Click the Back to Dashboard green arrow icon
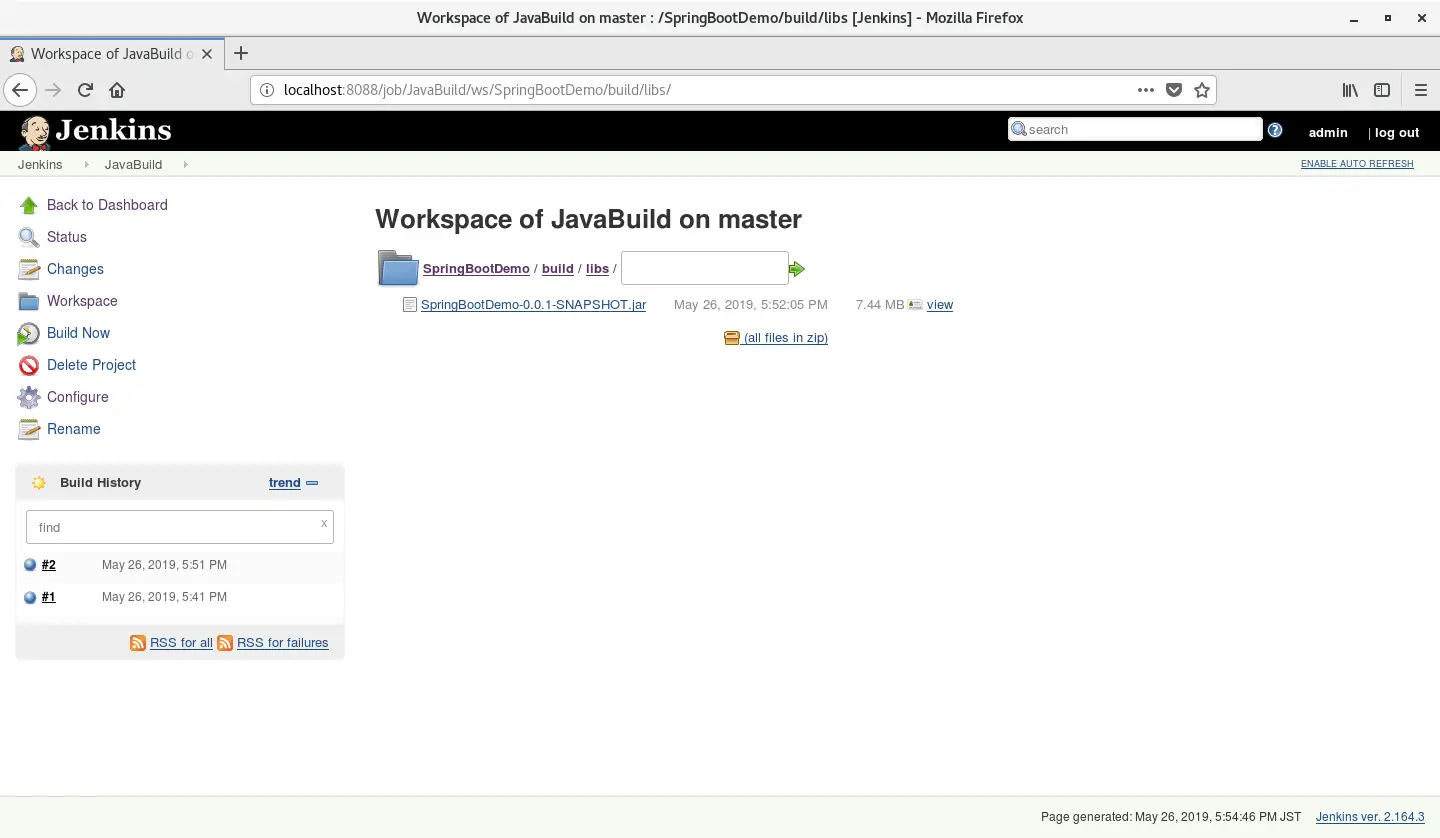 [x=28, y=205]
